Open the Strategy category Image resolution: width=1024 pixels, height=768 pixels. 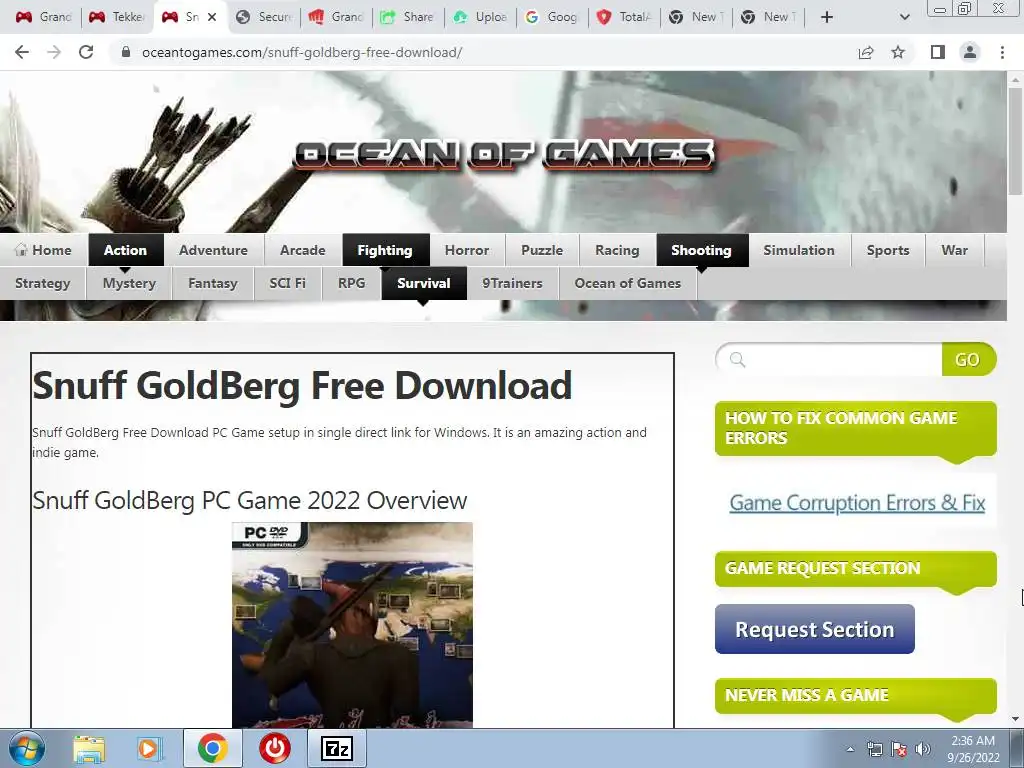[42, 283]
